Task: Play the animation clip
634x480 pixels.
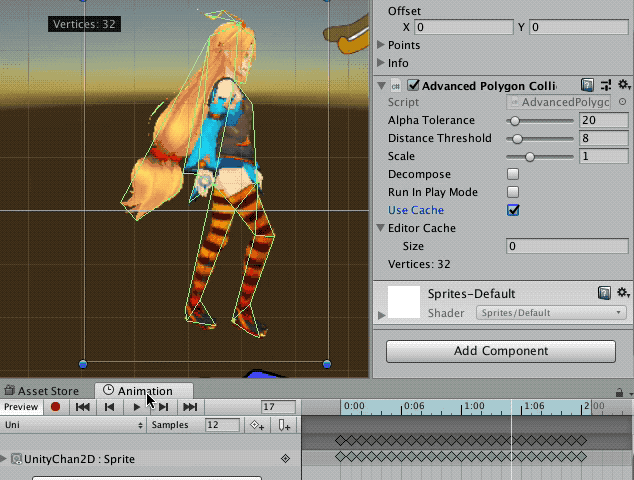Action: [x=136, y=407]
